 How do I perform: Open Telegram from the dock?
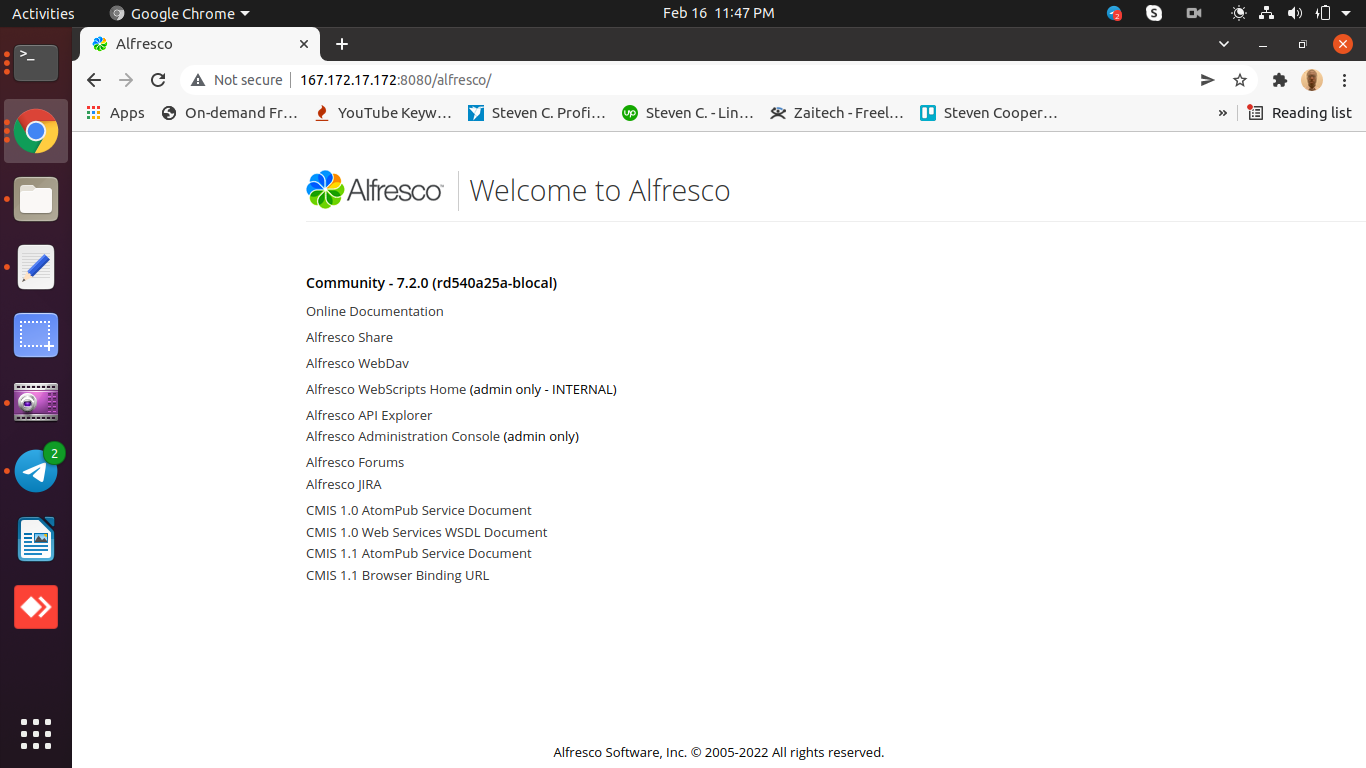pyautogui.click(x=36, y=470)
